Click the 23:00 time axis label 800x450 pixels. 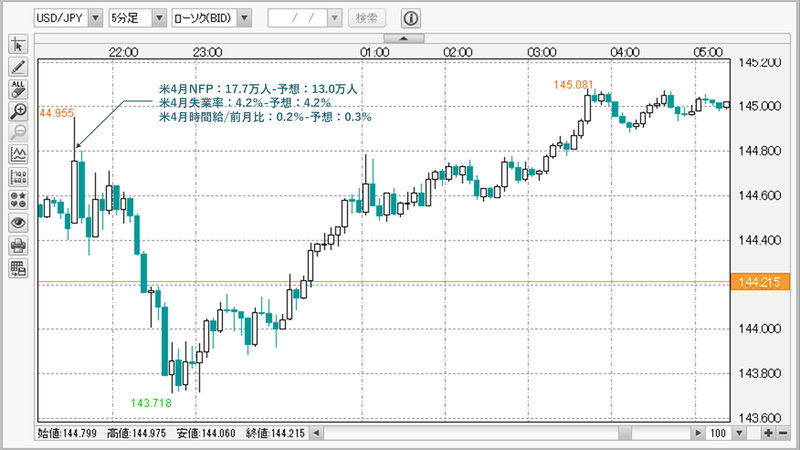[x=207, y=52]
